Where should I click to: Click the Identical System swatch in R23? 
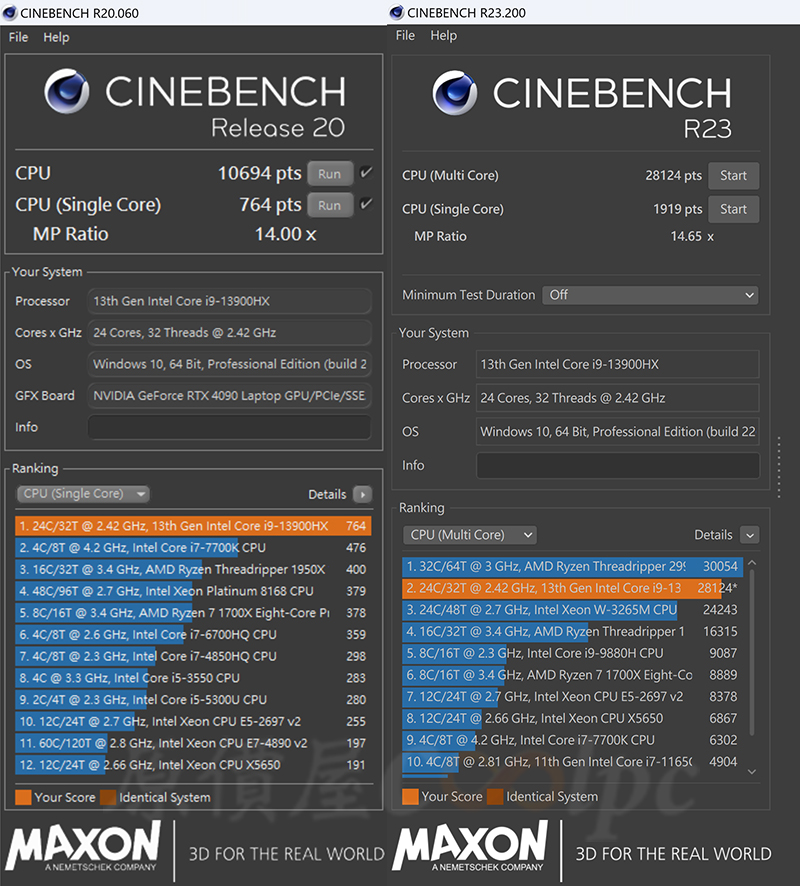(495, 796)
